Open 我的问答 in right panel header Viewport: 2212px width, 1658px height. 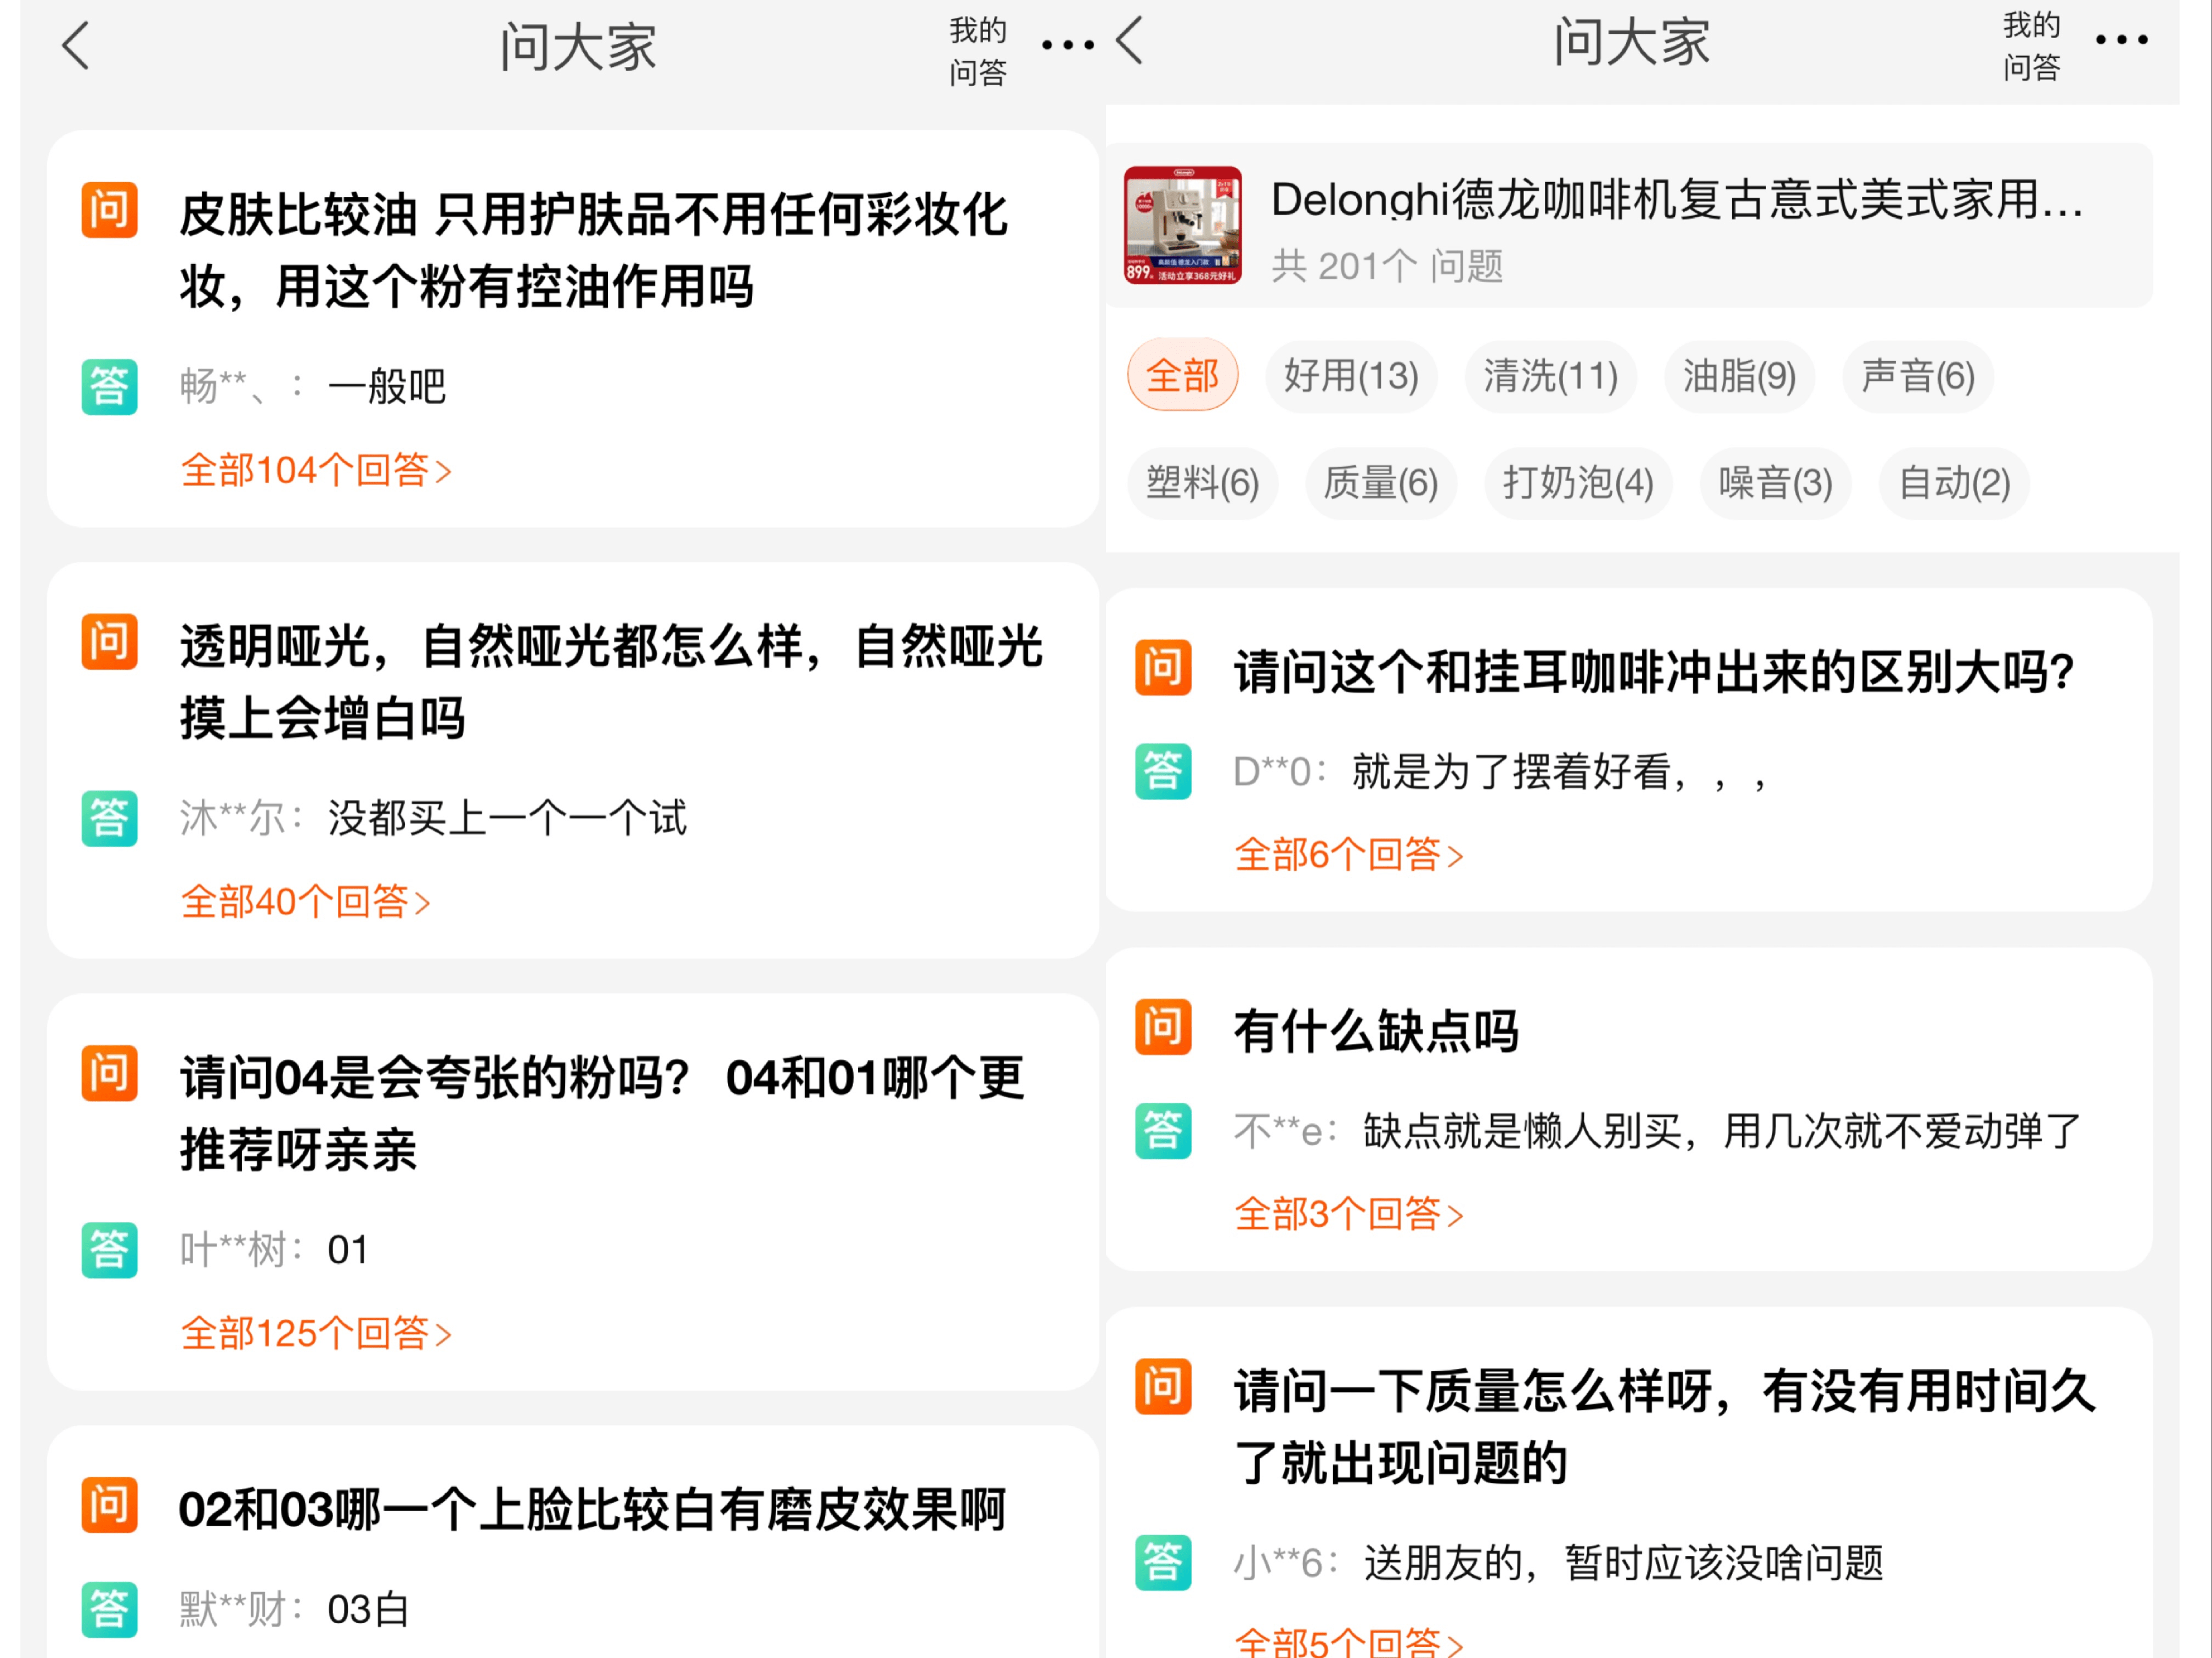[2031, 46]
